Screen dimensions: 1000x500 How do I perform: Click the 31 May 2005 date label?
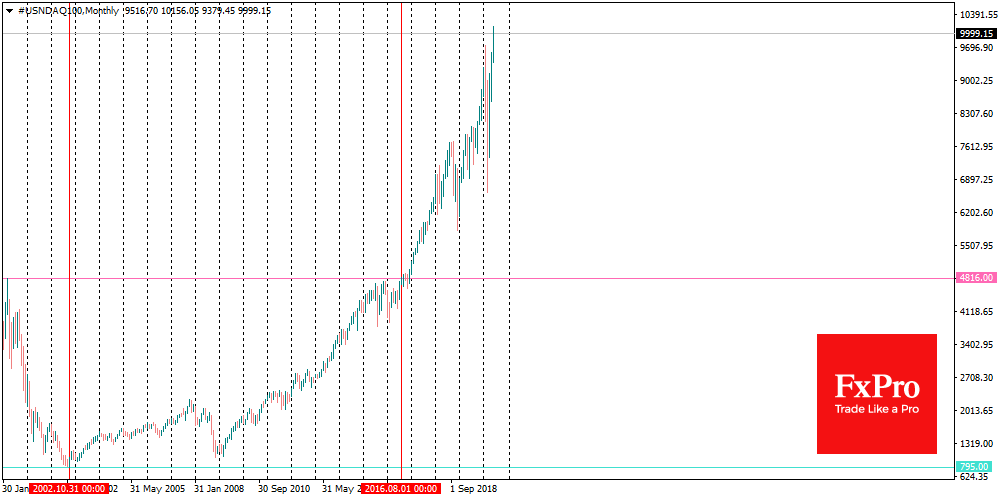[156, 489]
